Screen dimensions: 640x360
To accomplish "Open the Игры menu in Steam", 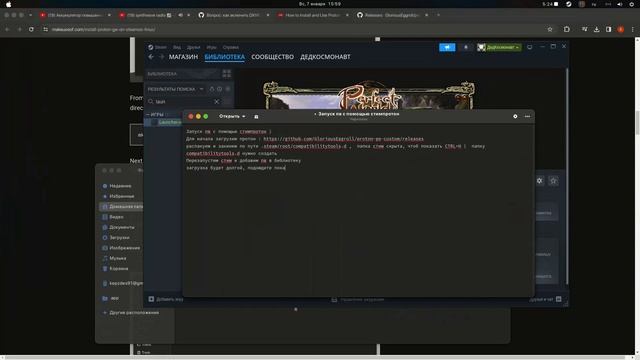I will [211, 47].
